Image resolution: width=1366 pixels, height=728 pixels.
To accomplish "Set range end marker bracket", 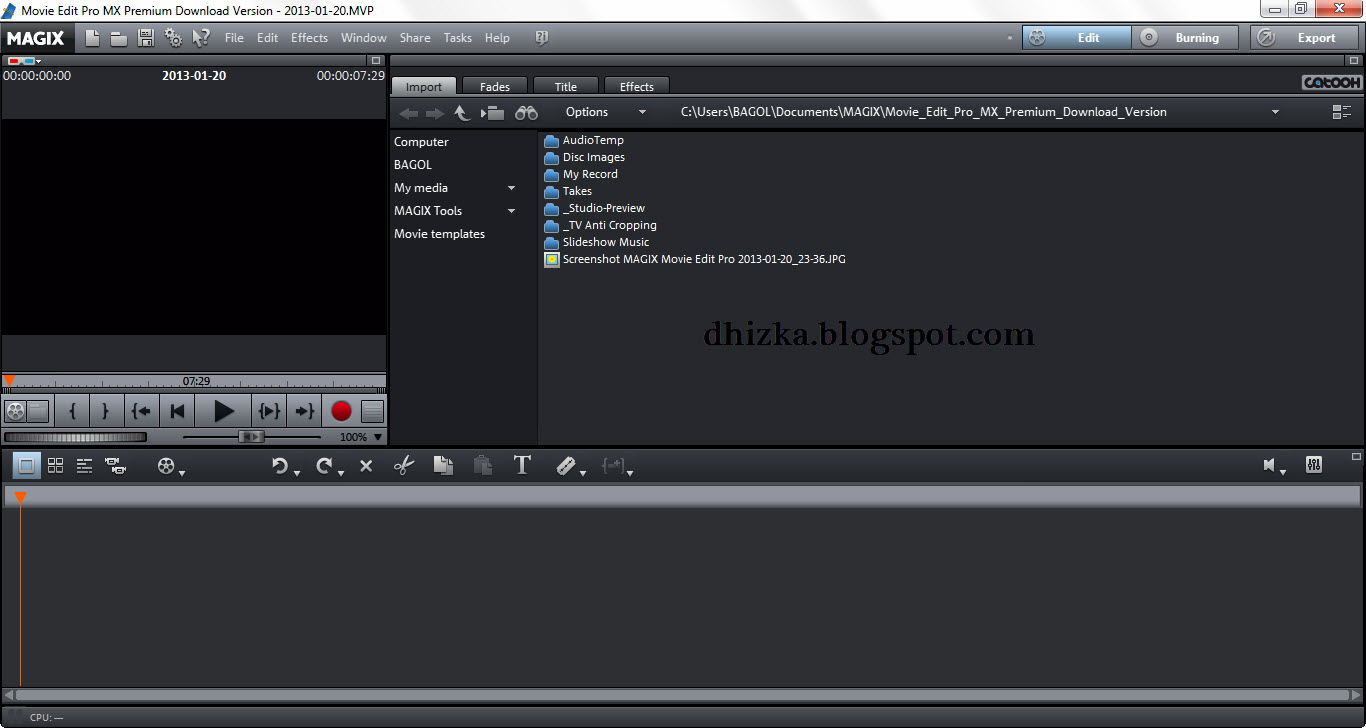I will click(105, 411).
